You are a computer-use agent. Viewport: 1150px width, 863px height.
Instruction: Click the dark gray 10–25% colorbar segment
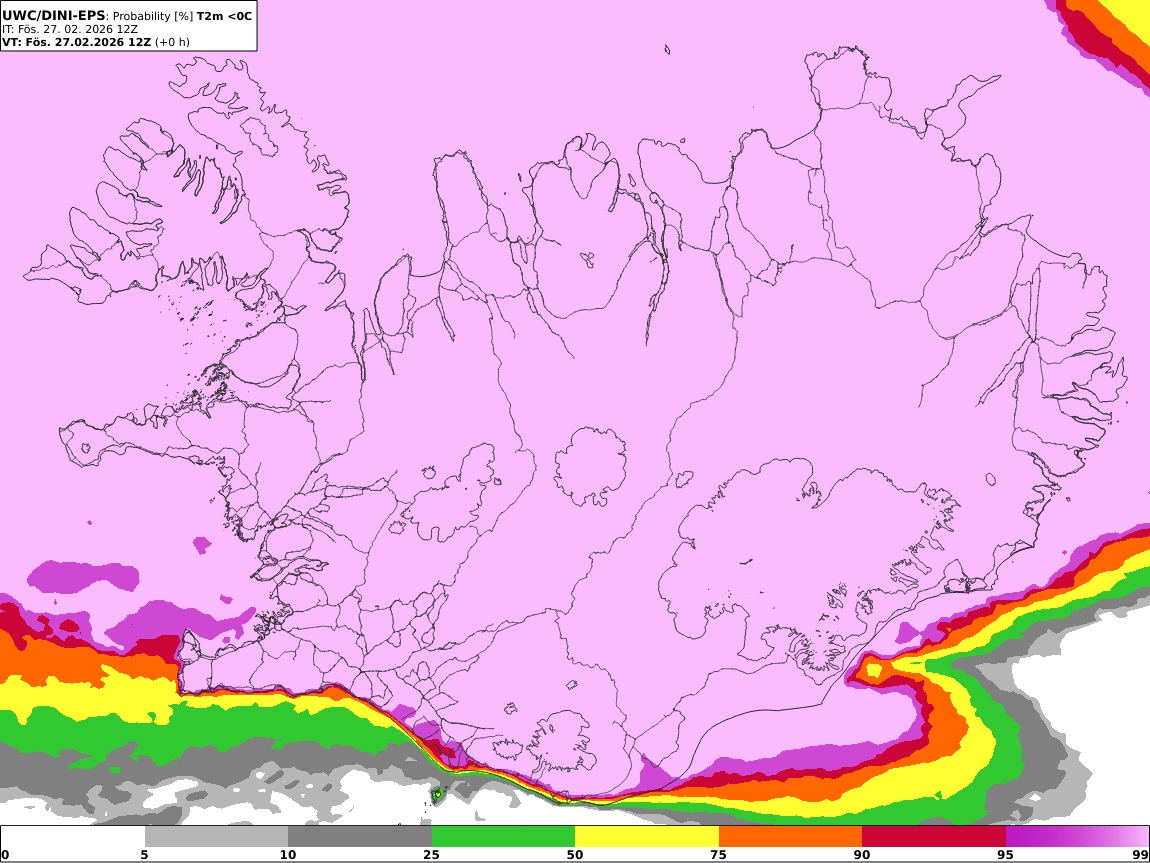(x=360, y=837)
